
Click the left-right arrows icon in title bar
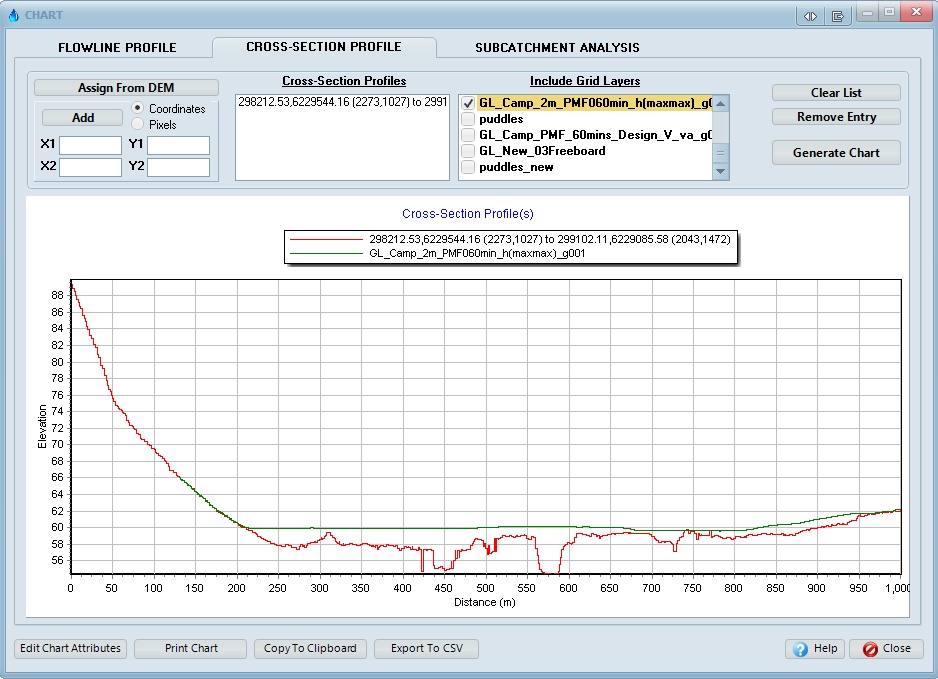point(810,15)
